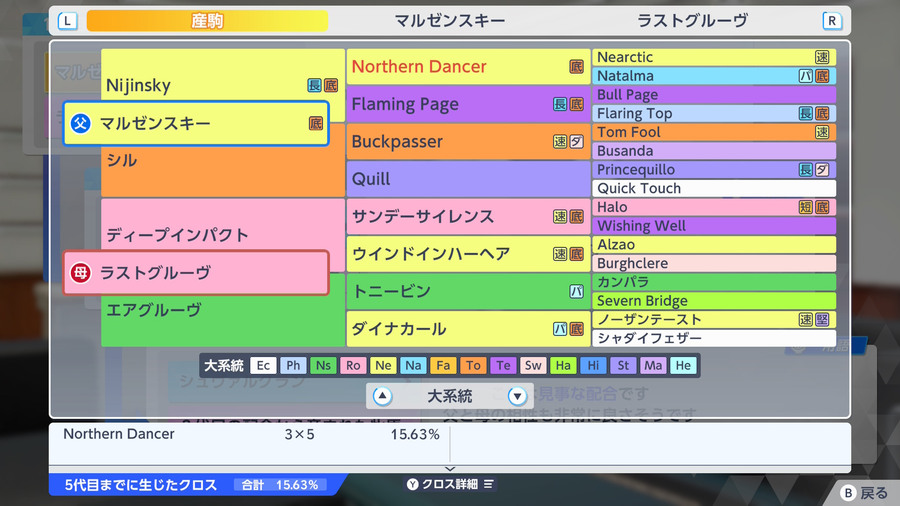Image resolution: width=900 pixels, height=506 pixels.
Task: Select Busanda ancestor row
Action: pyautogui.click(x=714, y=151)
